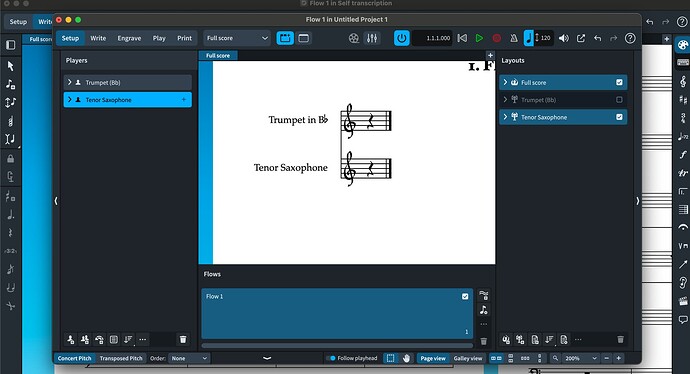The image size is (690, 374).
Task: Expand the Tenor Saxophone player
Action: coord(70,100)
